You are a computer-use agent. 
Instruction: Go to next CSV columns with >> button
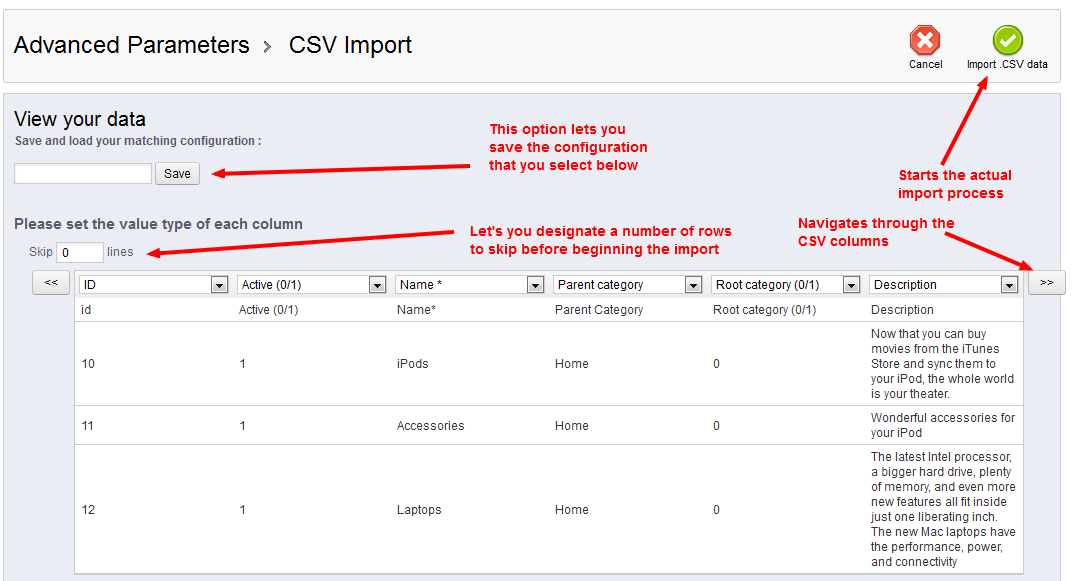pyautogui.click(x=1046, y=283)
